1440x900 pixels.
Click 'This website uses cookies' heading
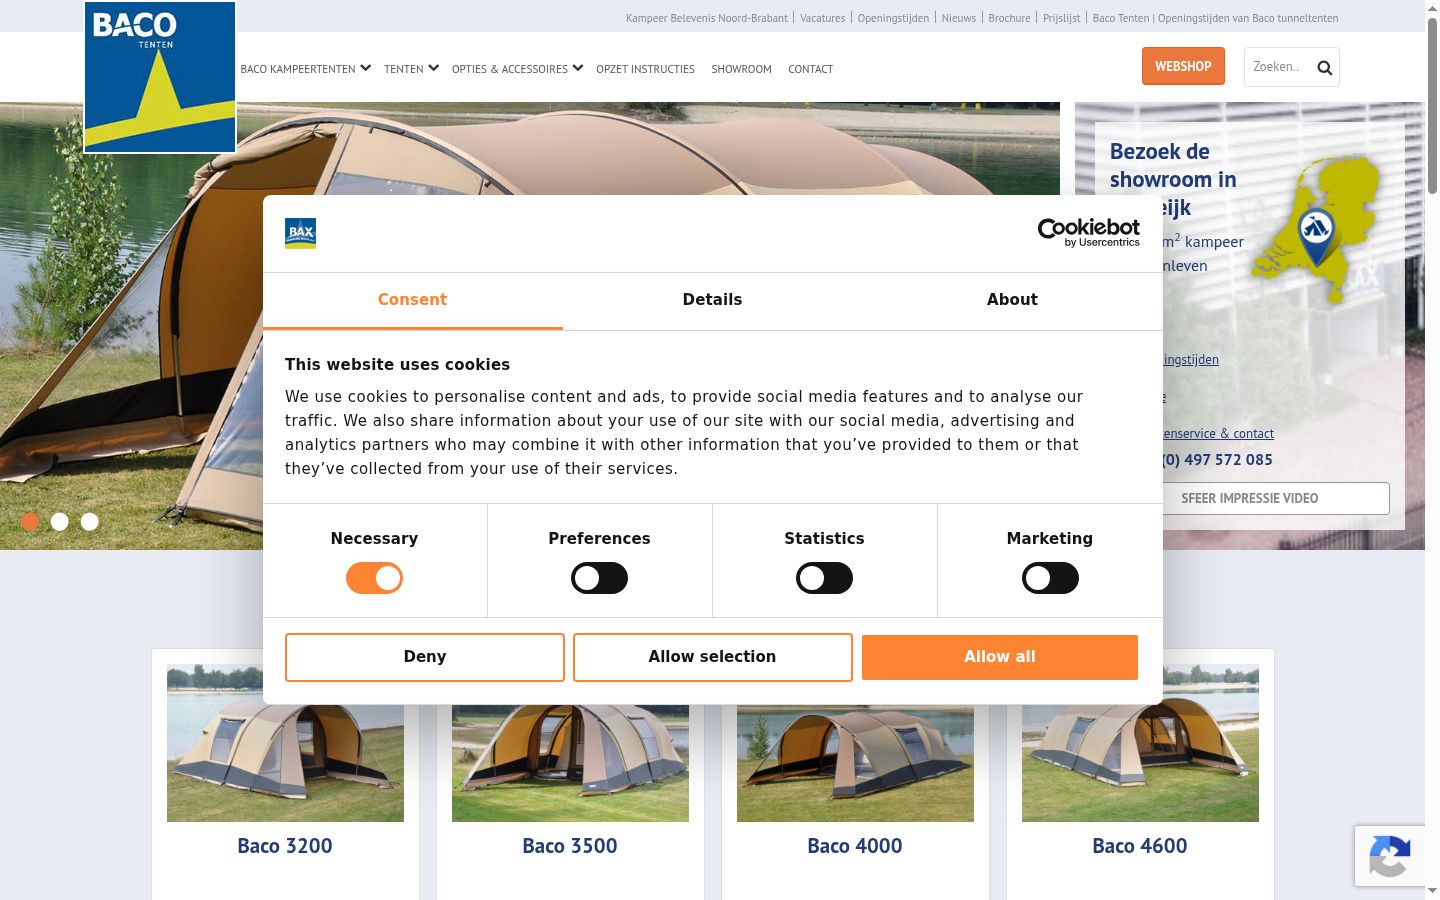(x=397, y=365)
